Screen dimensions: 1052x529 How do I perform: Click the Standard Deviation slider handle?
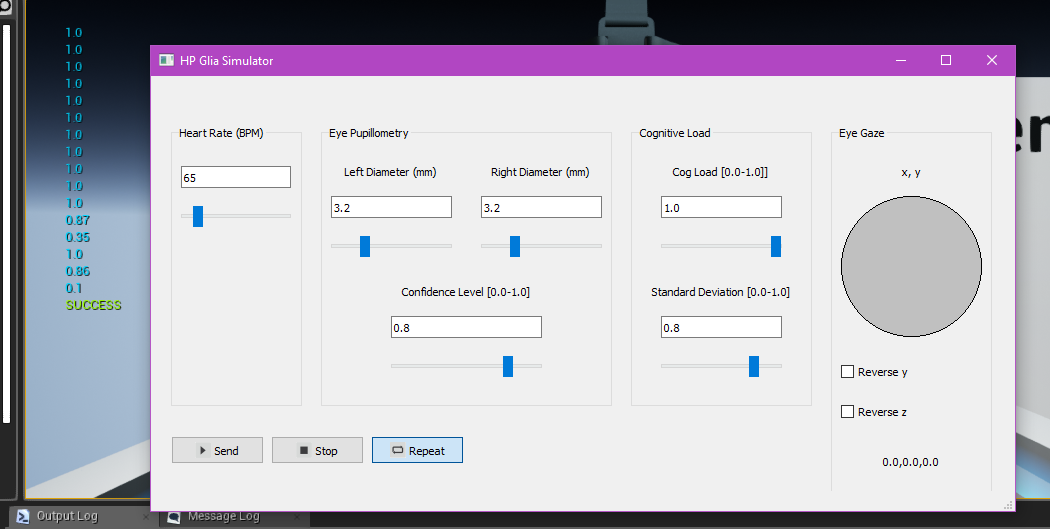pyautogui.click(x=754, y=366)
